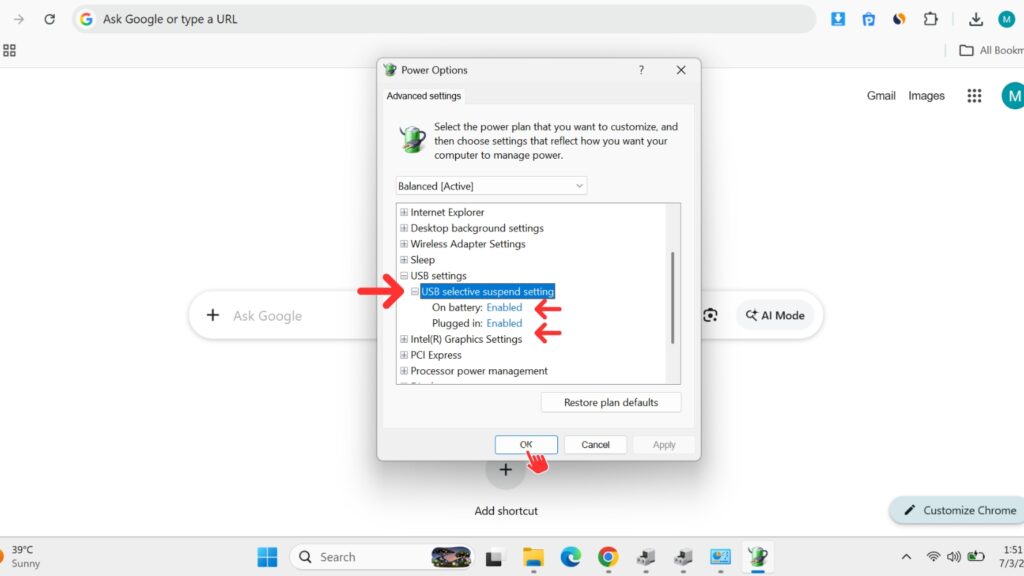The image size is (1024, 576).
Task: Open the power plan Balanced dropdown
Action: point(491,186)
